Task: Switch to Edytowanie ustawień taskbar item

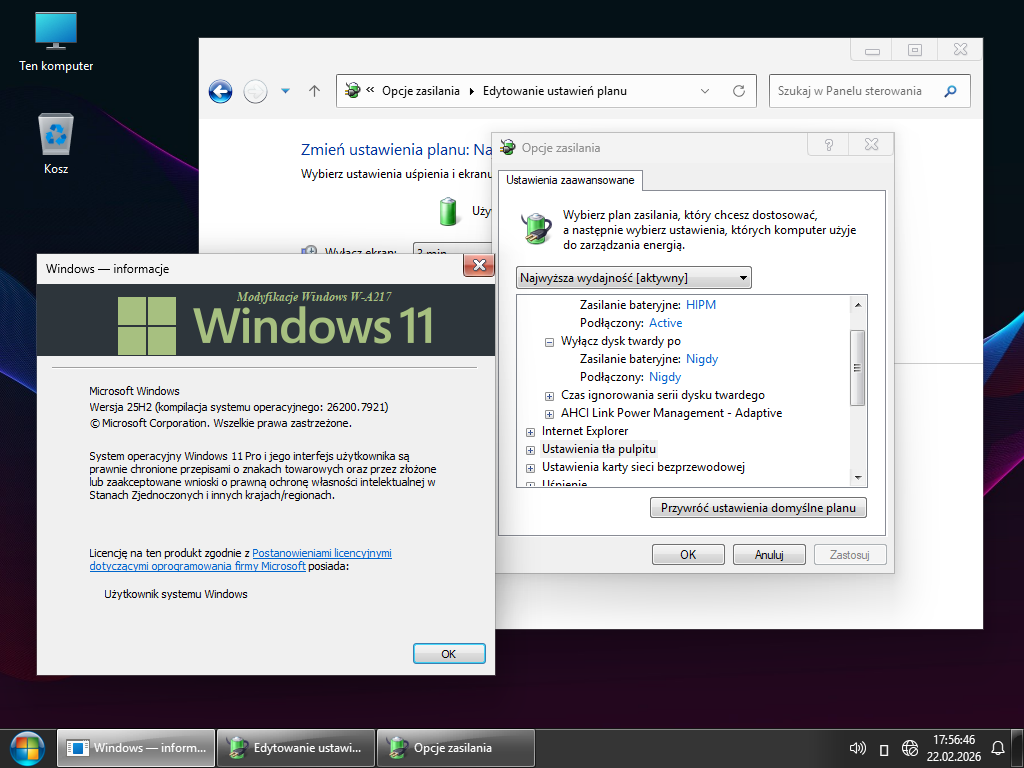Action: 296,748
